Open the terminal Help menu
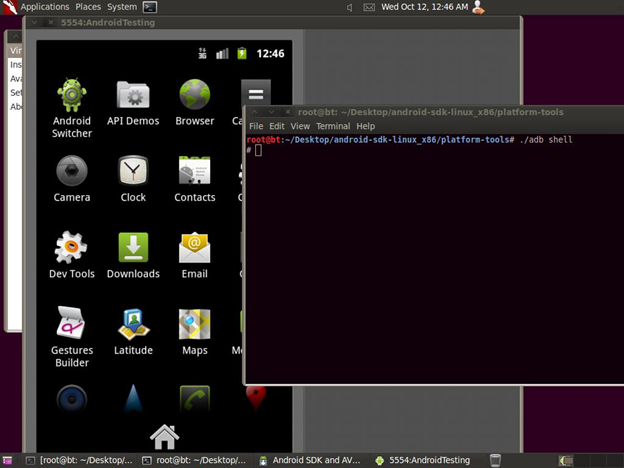The width and height of the screenshot is (624, 468). pos(365,127)
